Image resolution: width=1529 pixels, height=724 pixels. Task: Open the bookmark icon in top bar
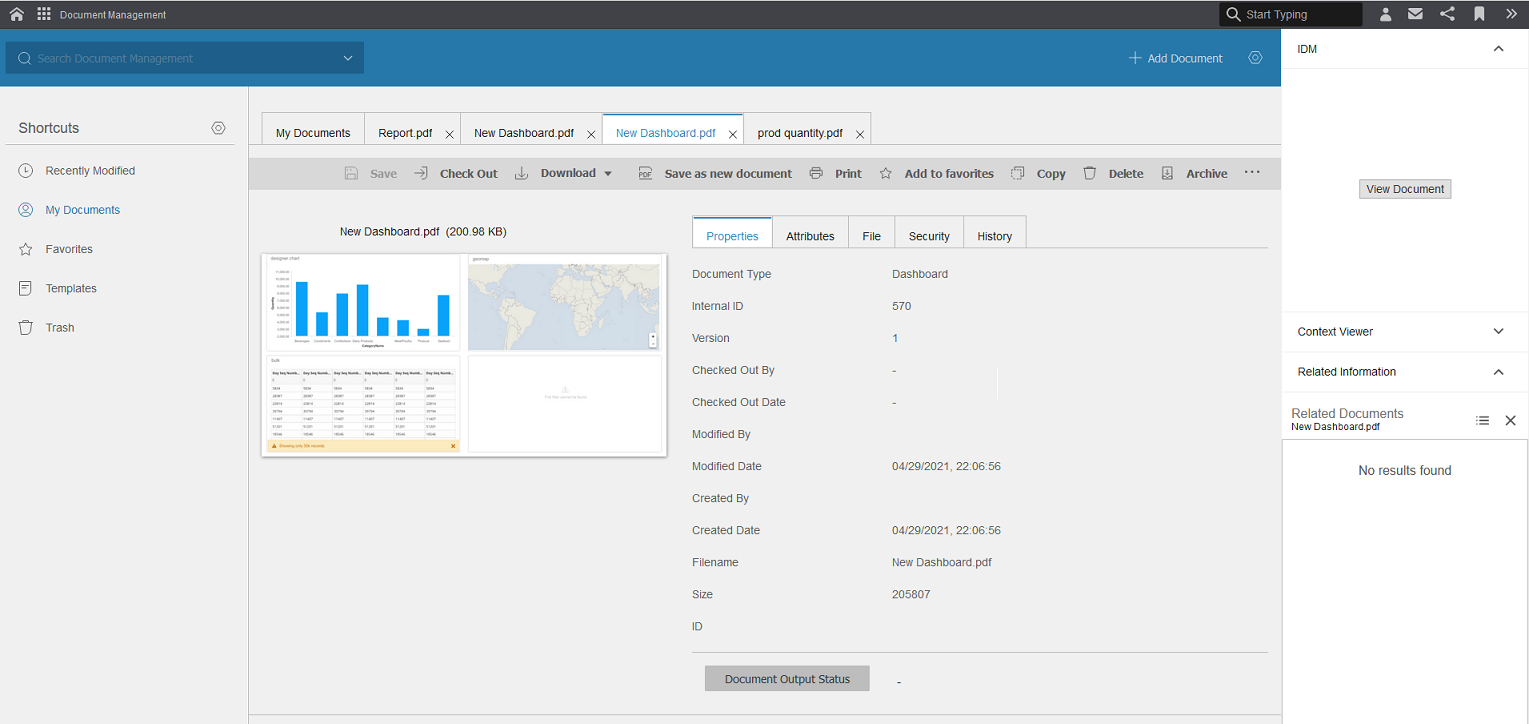point(1479,14)
